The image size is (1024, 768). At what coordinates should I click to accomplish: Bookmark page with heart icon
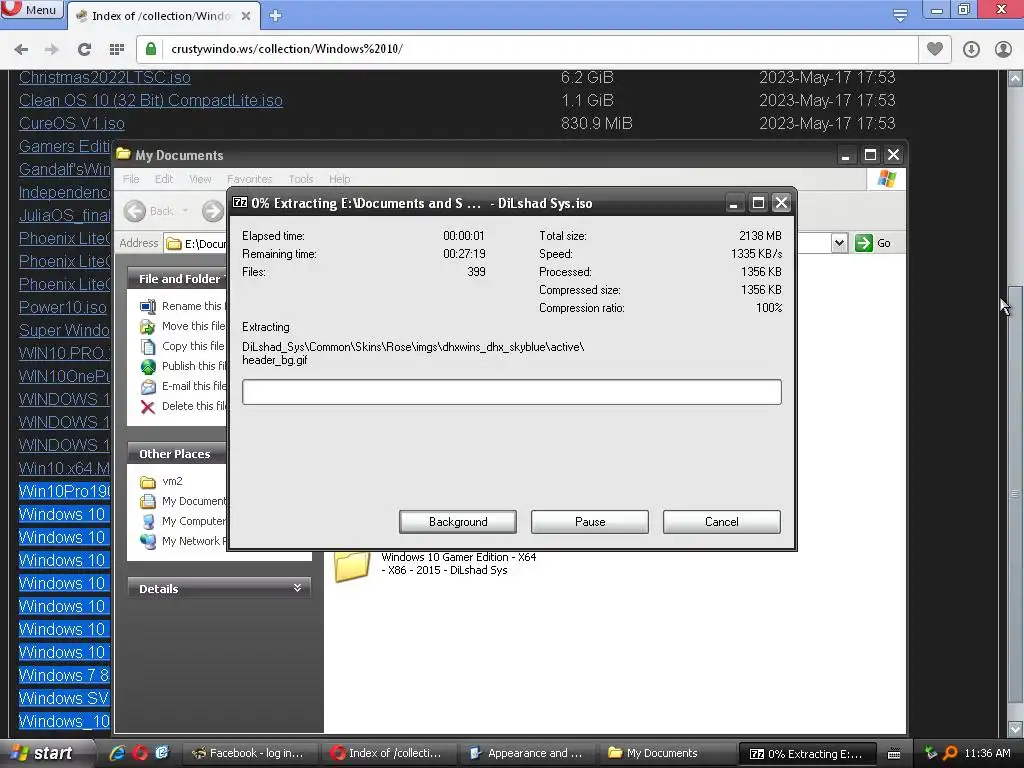point(935,49)
